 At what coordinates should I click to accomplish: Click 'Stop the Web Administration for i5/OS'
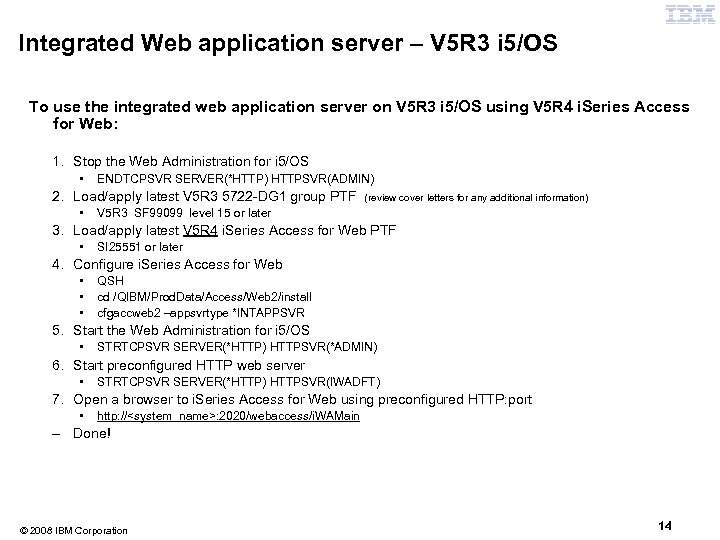tap(191, 161)
